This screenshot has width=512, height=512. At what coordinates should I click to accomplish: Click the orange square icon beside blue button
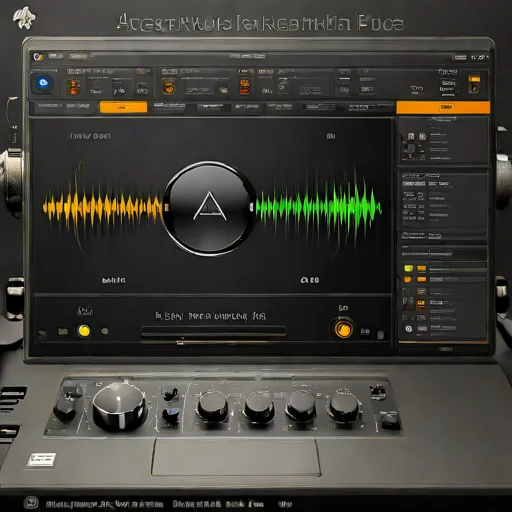[74, 87]
